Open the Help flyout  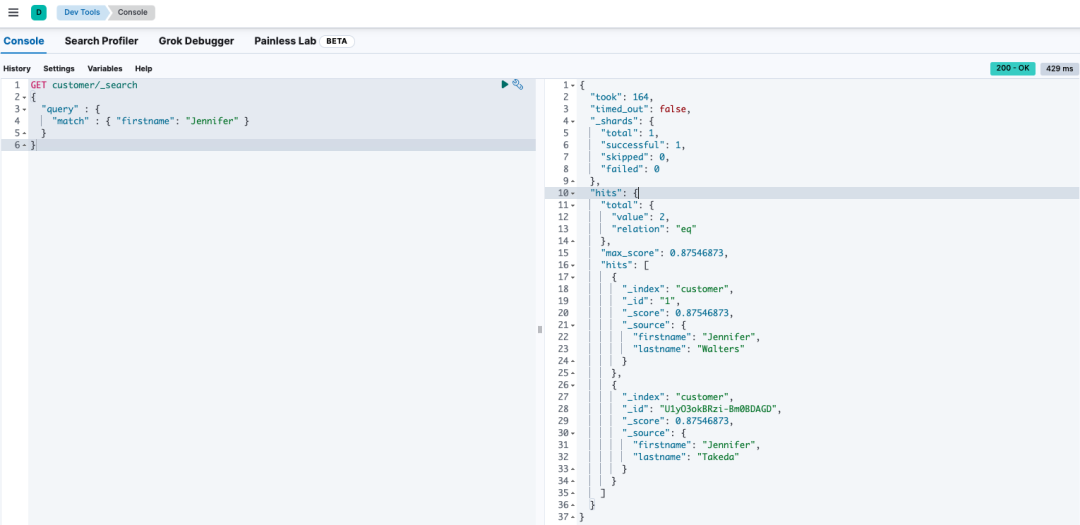(x=144, y=69)
